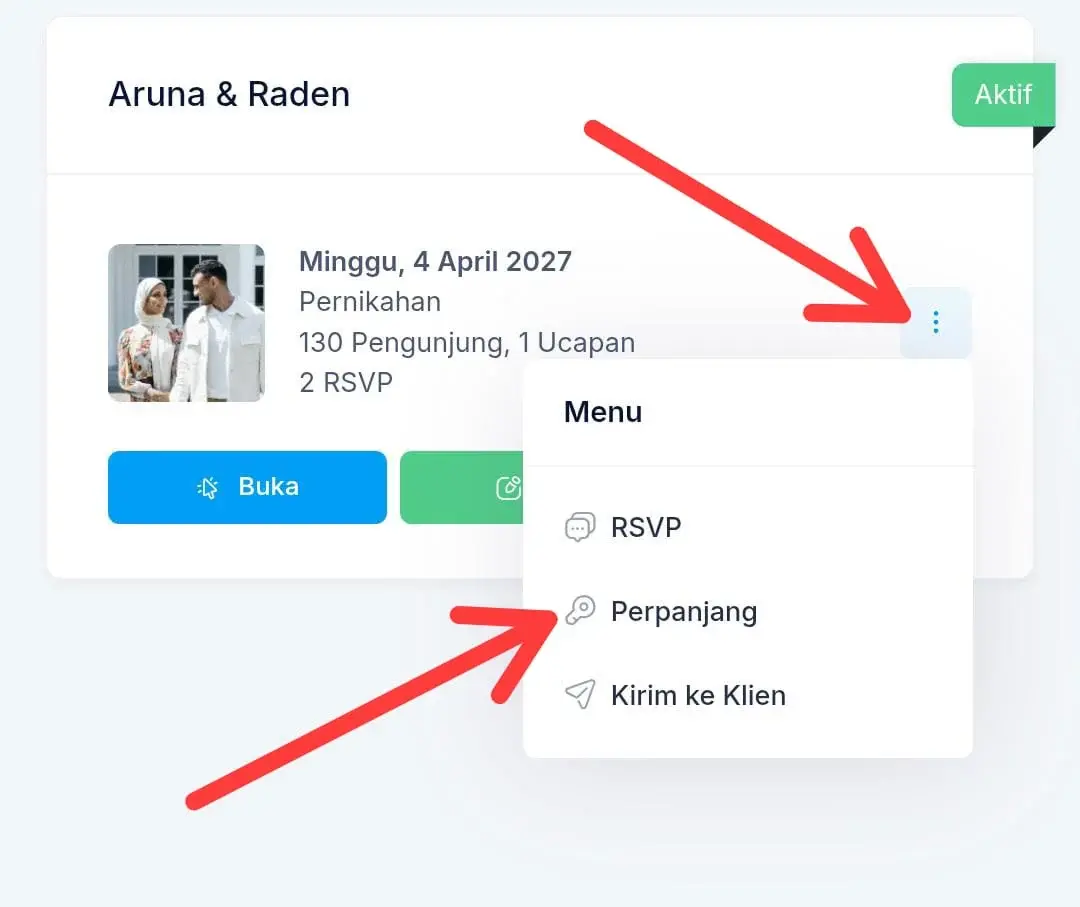This screenshot has height=907, width=1080.
Task: Click the 130 Pengunjung, 1 Ucapan stats
Action: coord(467,342)
